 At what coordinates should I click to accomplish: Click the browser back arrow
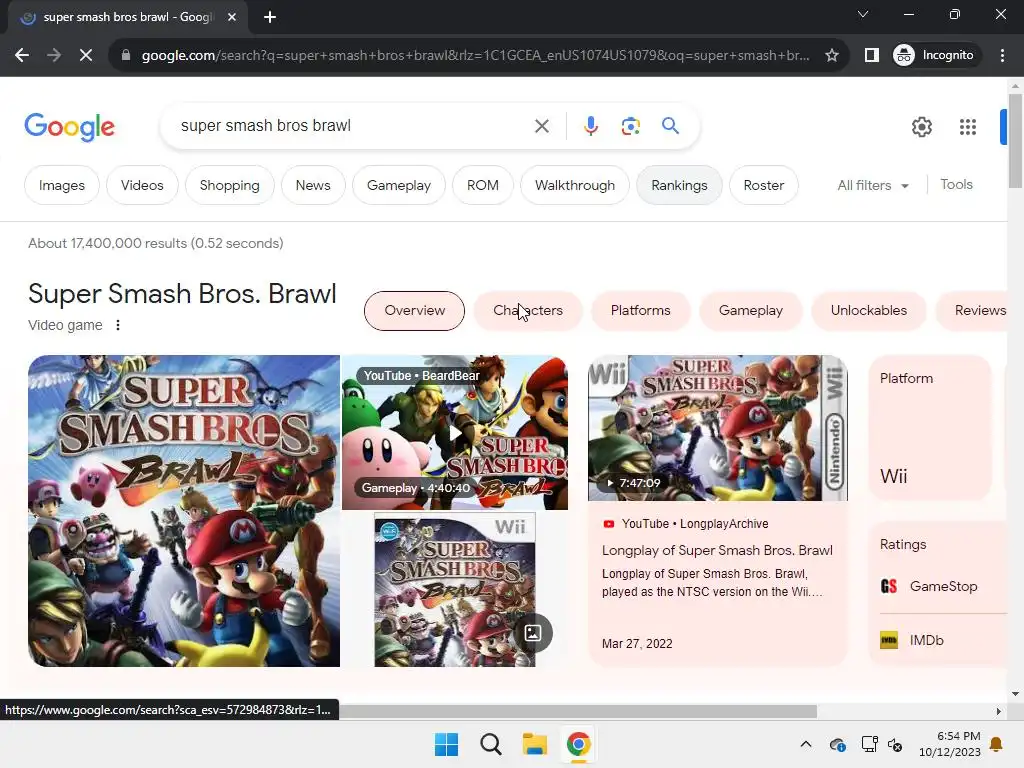22,56
